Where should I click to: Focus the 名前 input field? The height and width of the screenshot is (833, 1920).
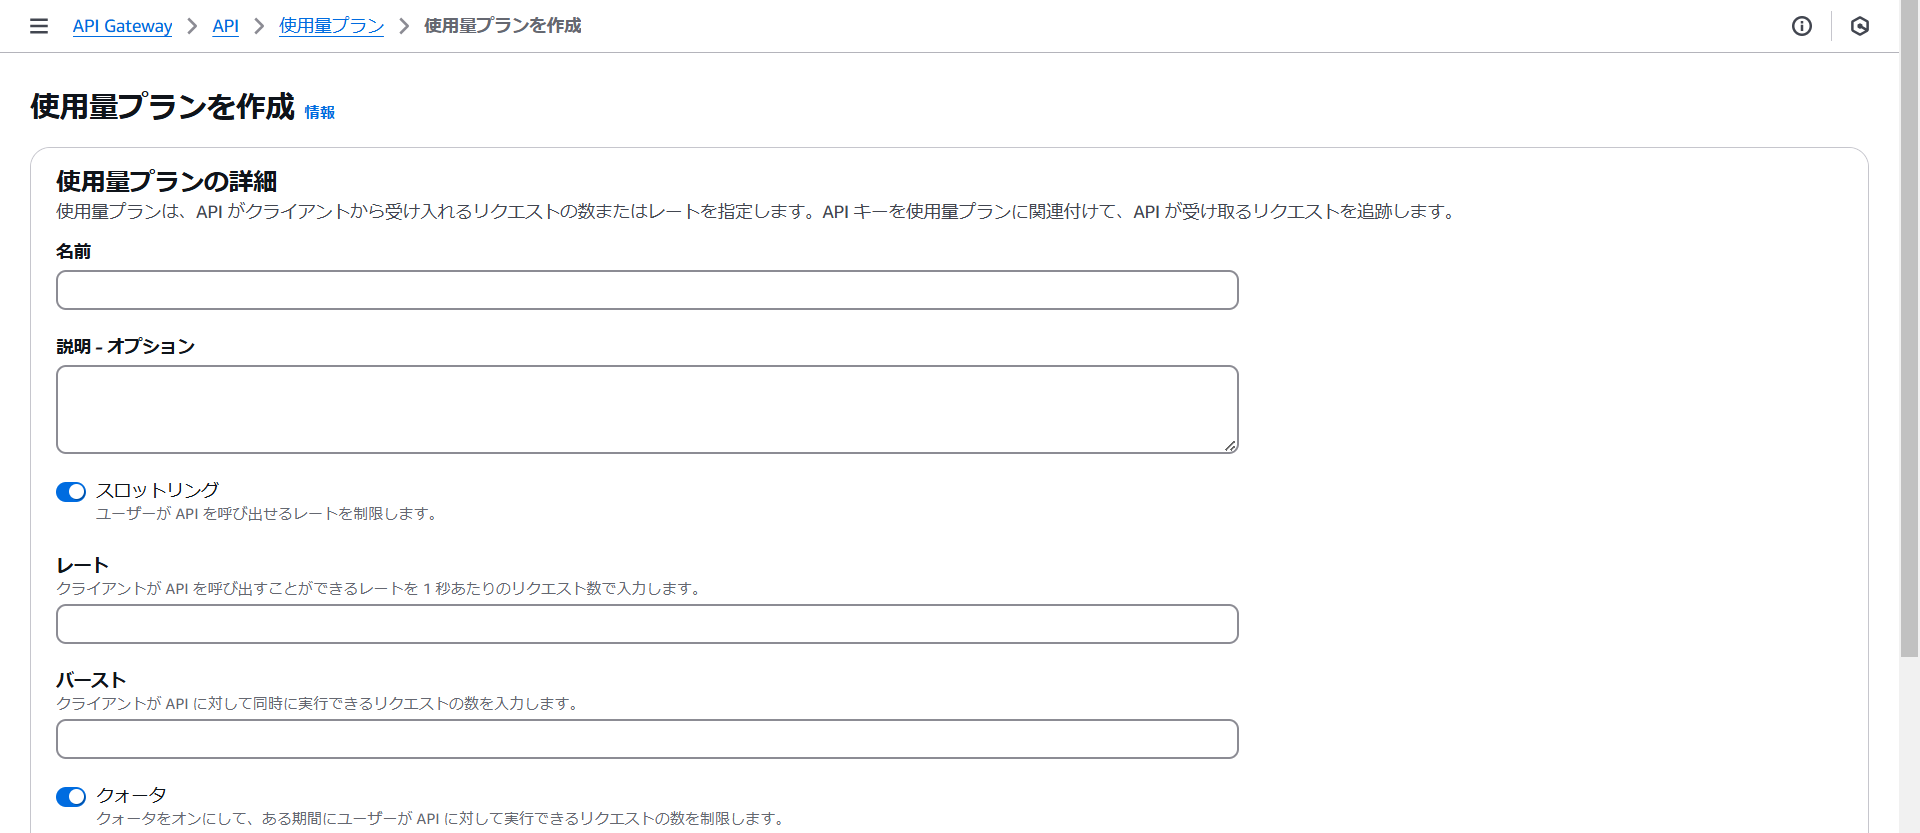click(647, 290)
